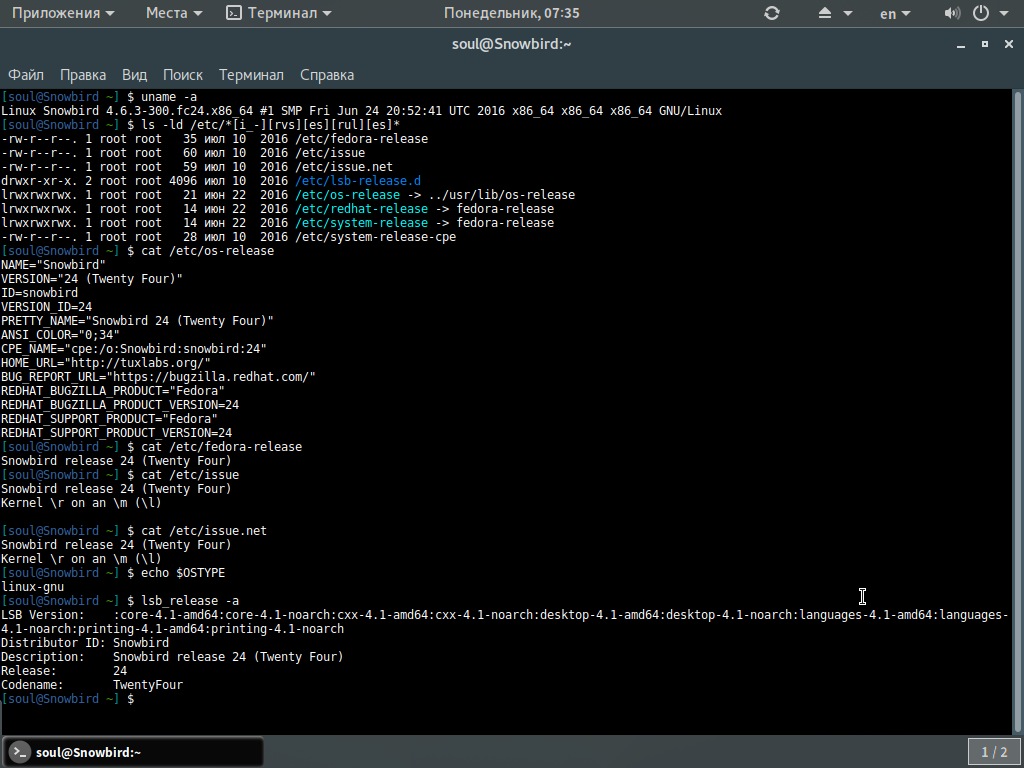Open the Поиск menu
The width and height of the screenshot is (1024, 768).
[183, 75]
